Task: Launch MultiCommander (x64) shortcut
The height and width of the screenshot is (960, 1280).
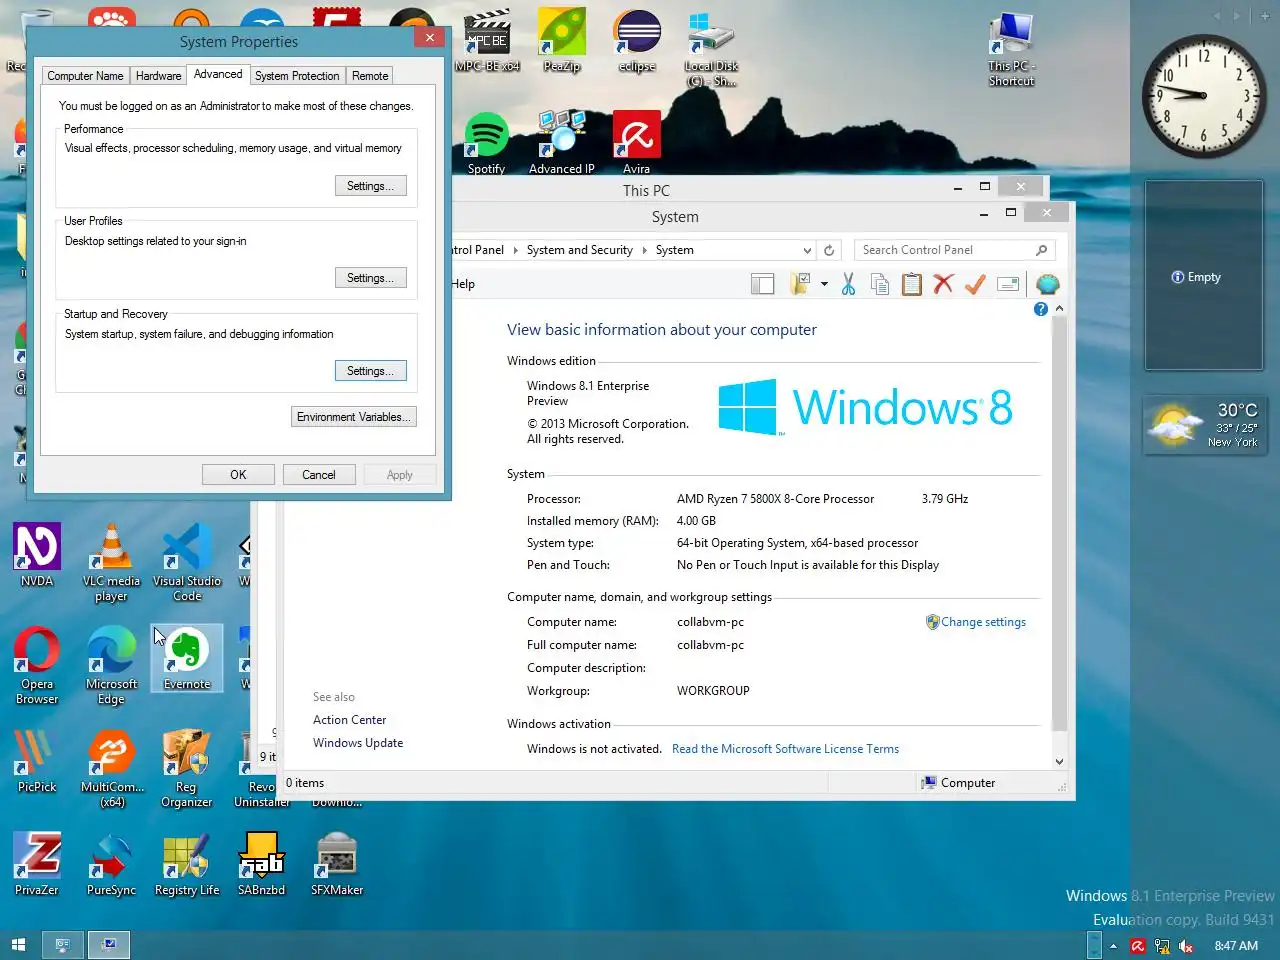Action: (x=112, y=769)
